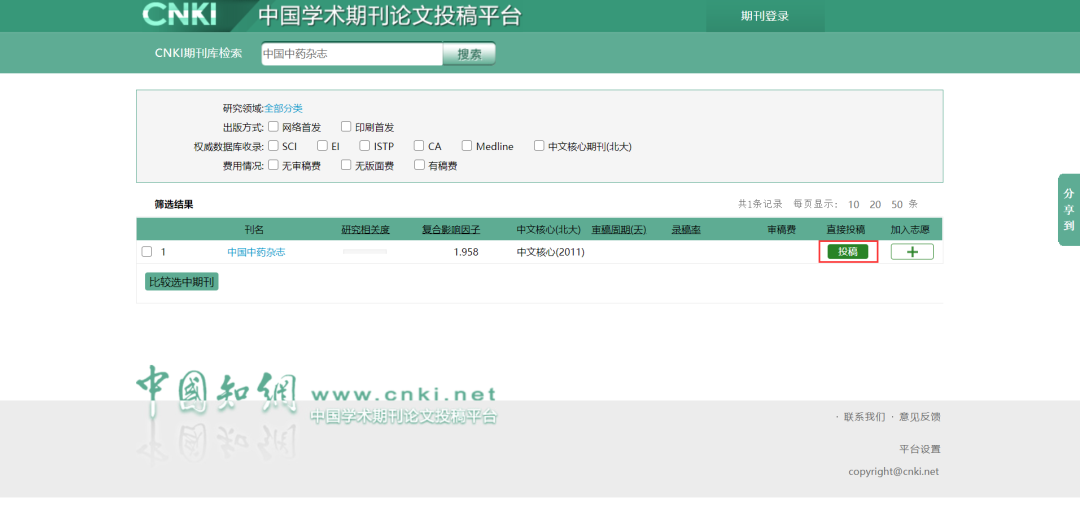The height and width of the screenshot is (511, 1080).
Task: Tick the SCI database checkbox
Action: (273, 146)
